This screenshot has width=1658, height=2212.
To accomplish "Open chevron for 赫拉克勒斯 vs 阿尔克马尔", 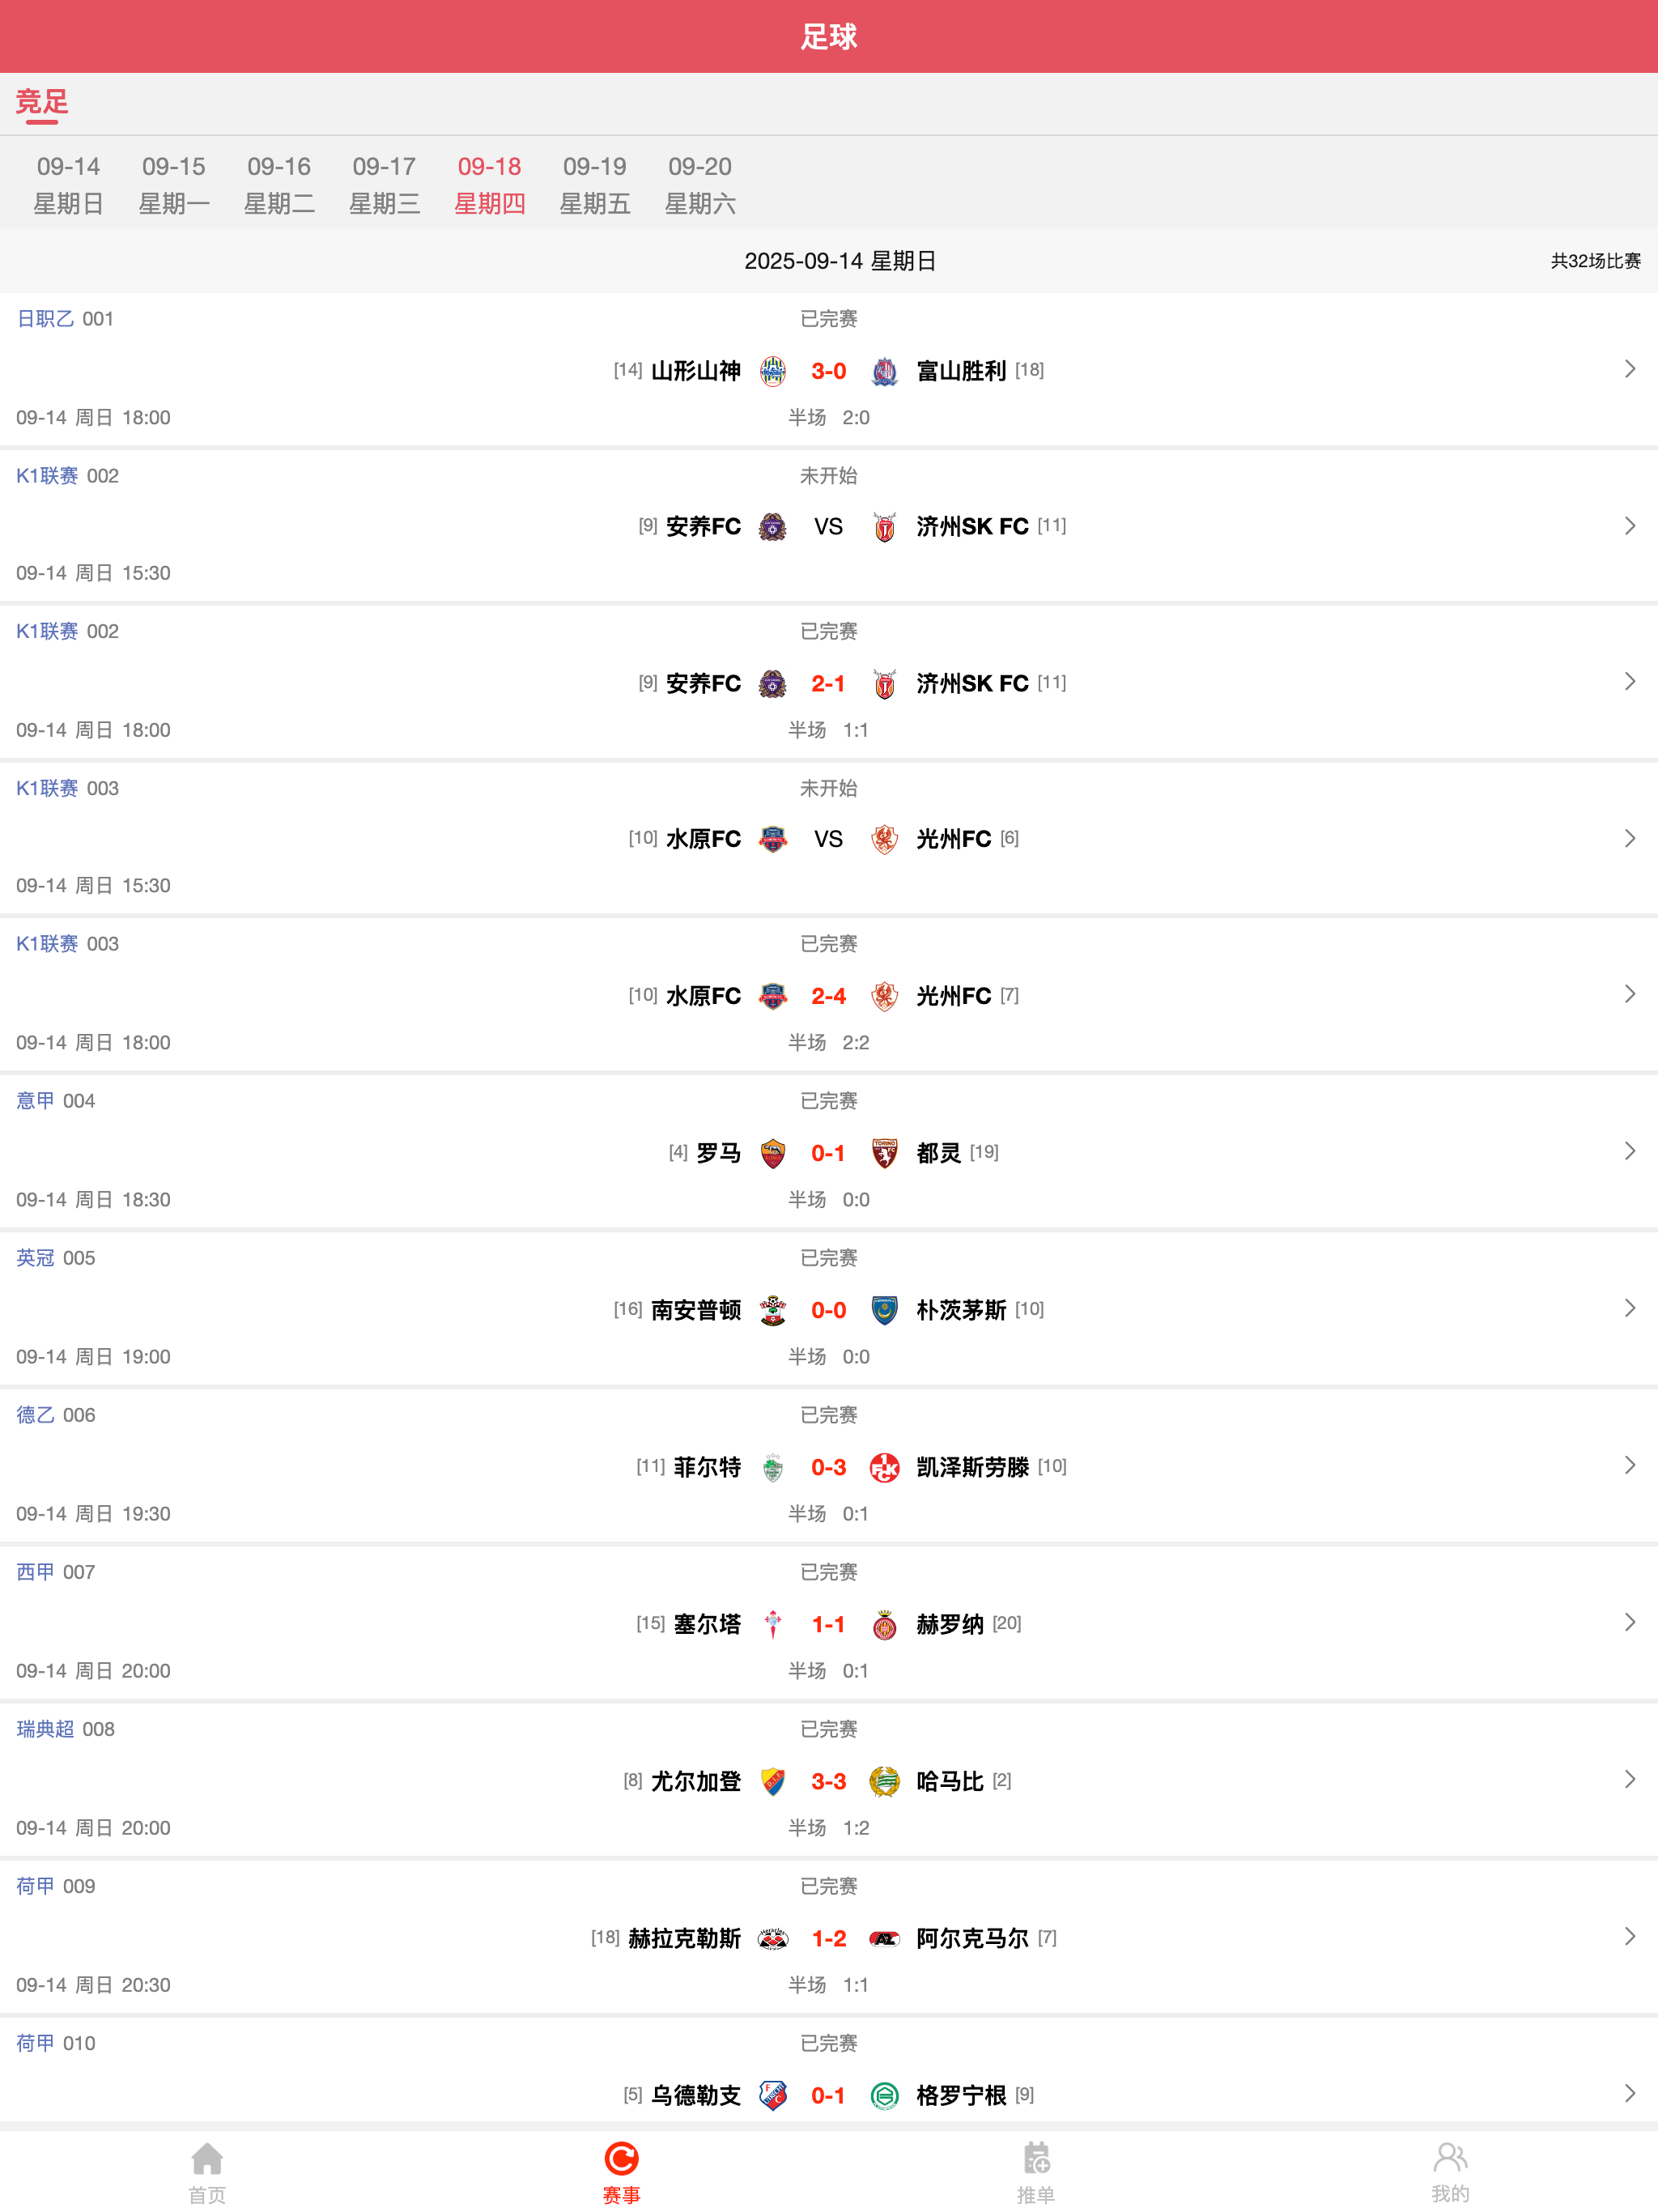I will point(1630,1936).
